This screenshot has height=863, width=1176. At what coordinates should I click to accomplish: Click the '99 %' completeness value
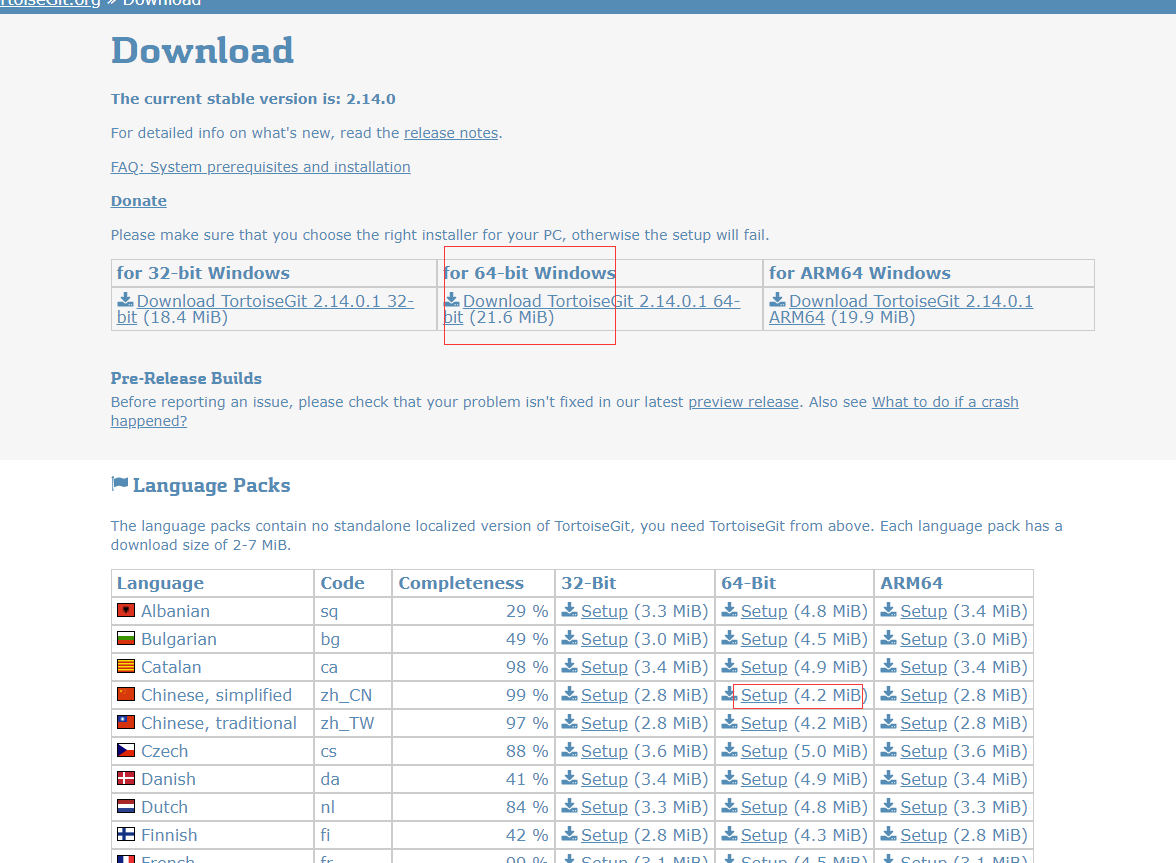pos(526,695)
